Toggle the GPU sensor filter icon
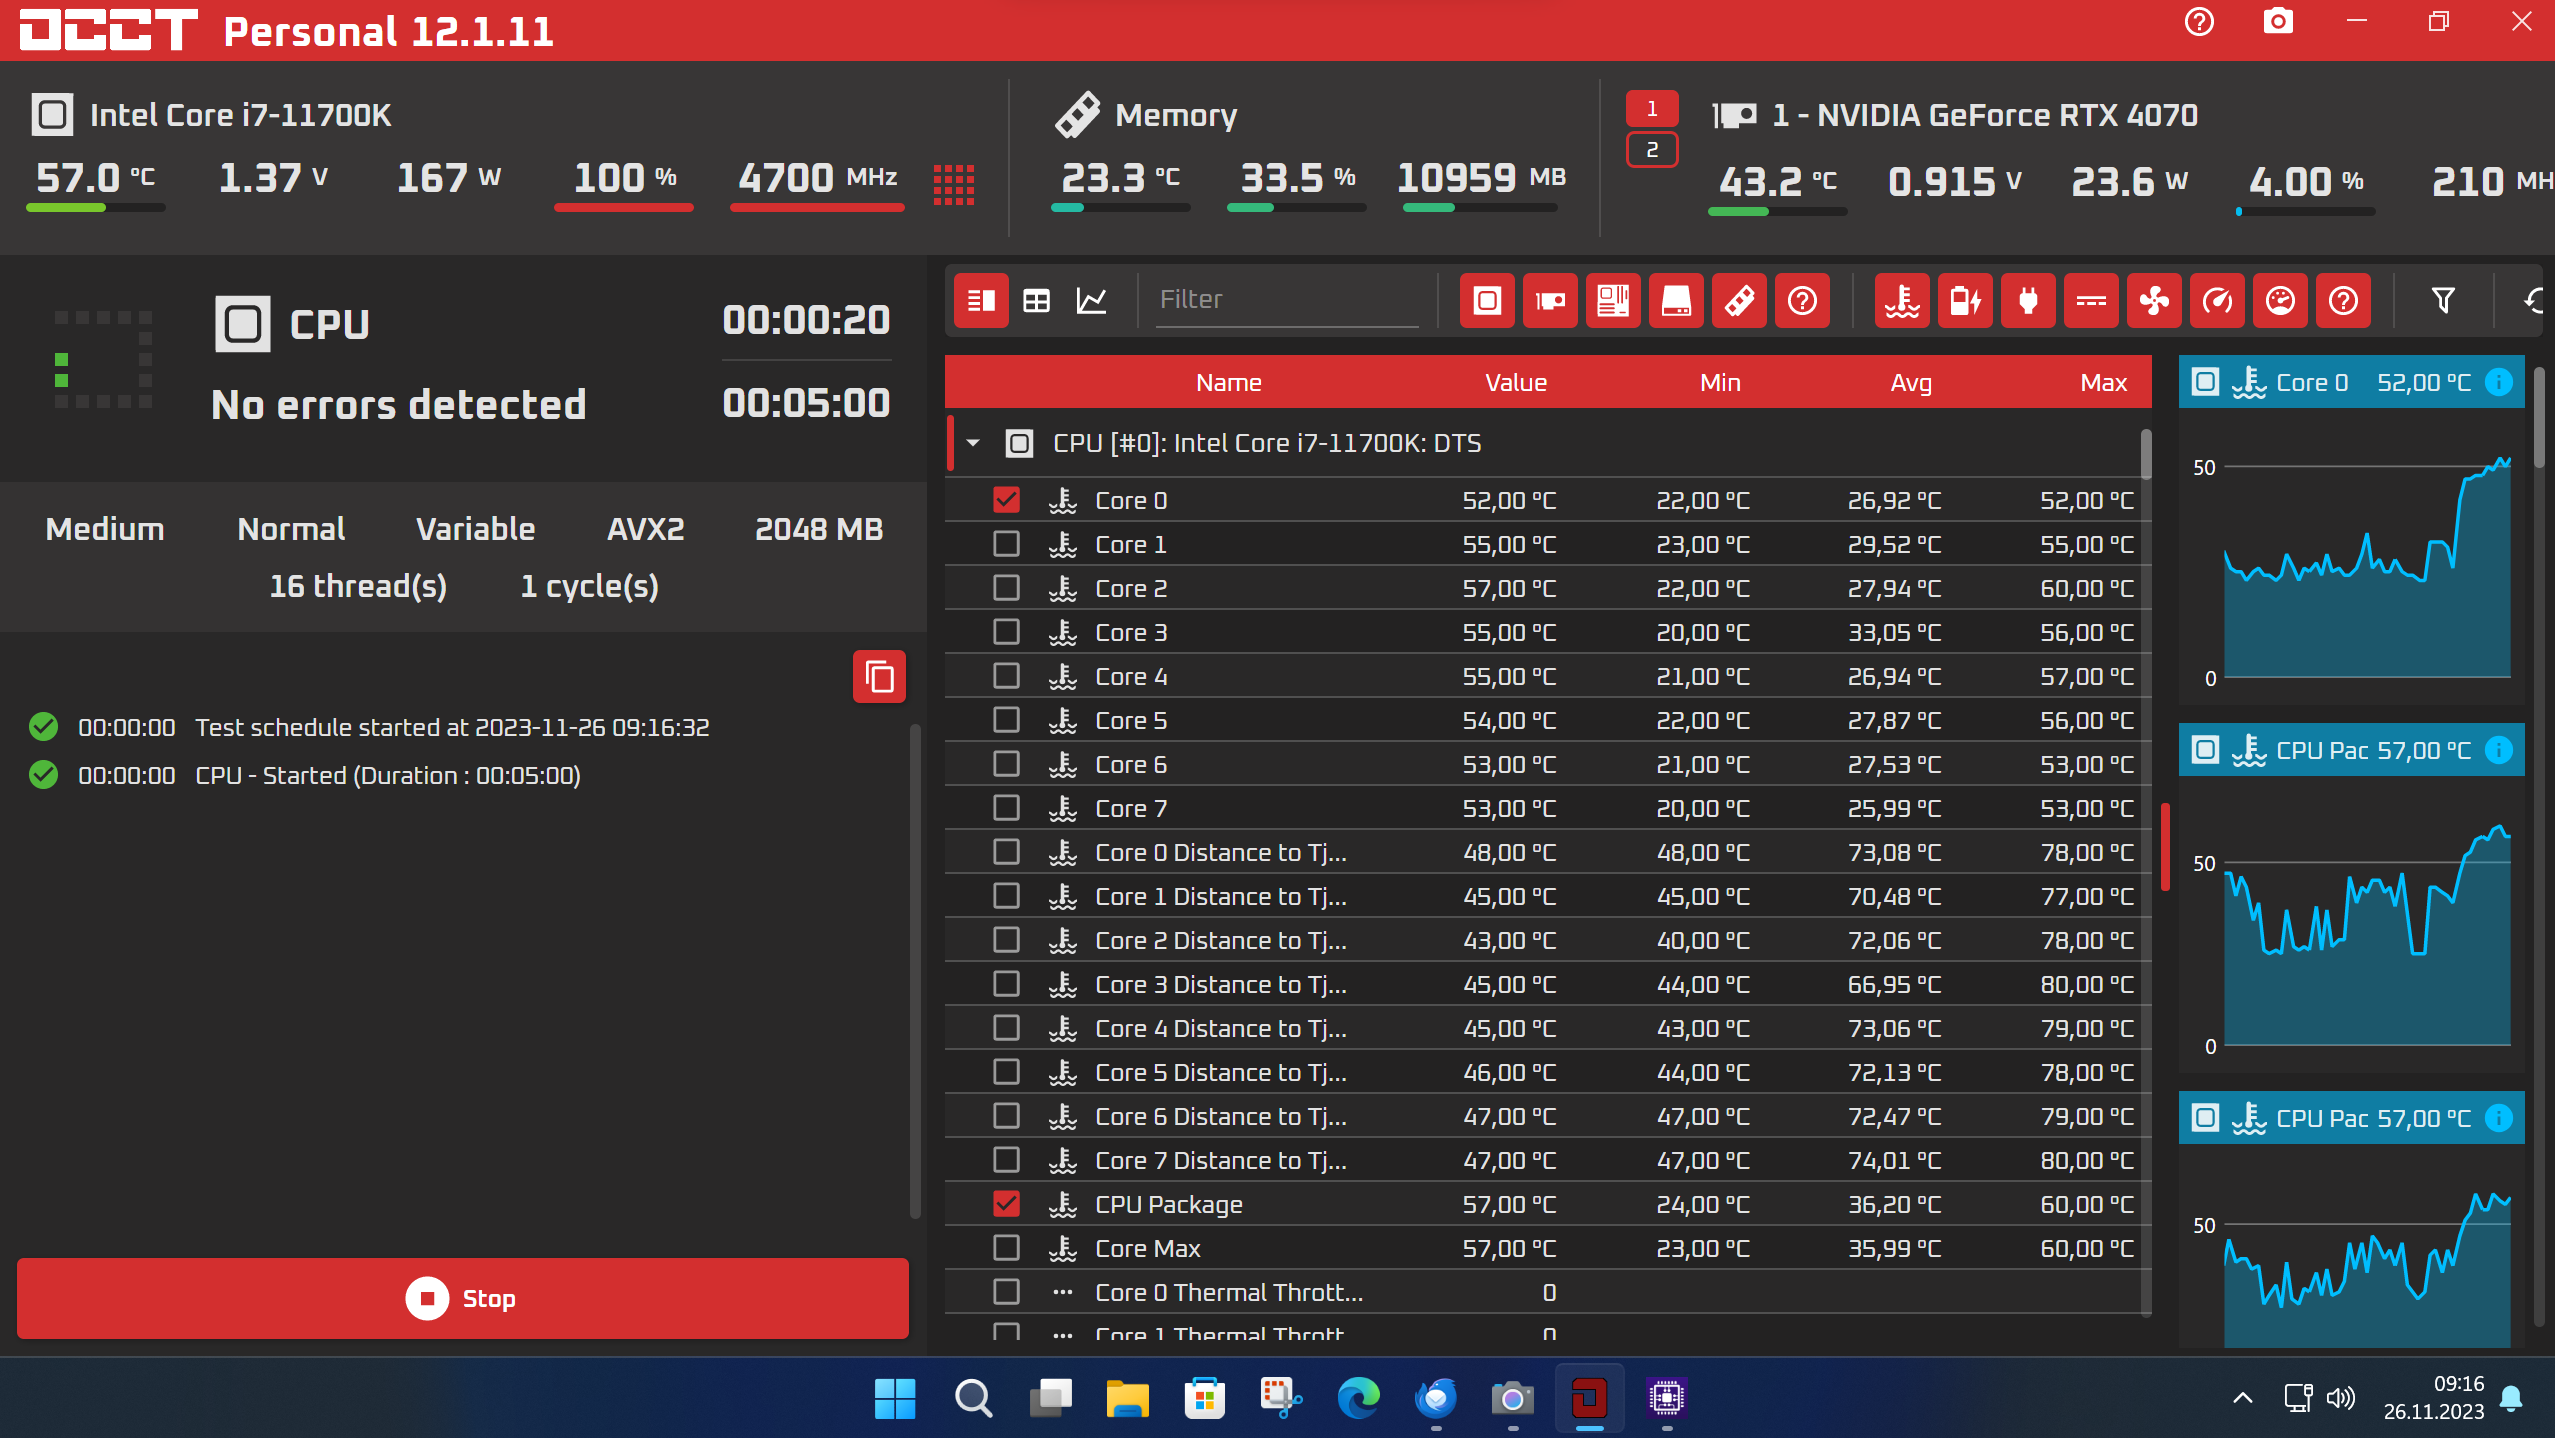The height and width of the screenshot is (1438, 2555). pos(1550,300)
